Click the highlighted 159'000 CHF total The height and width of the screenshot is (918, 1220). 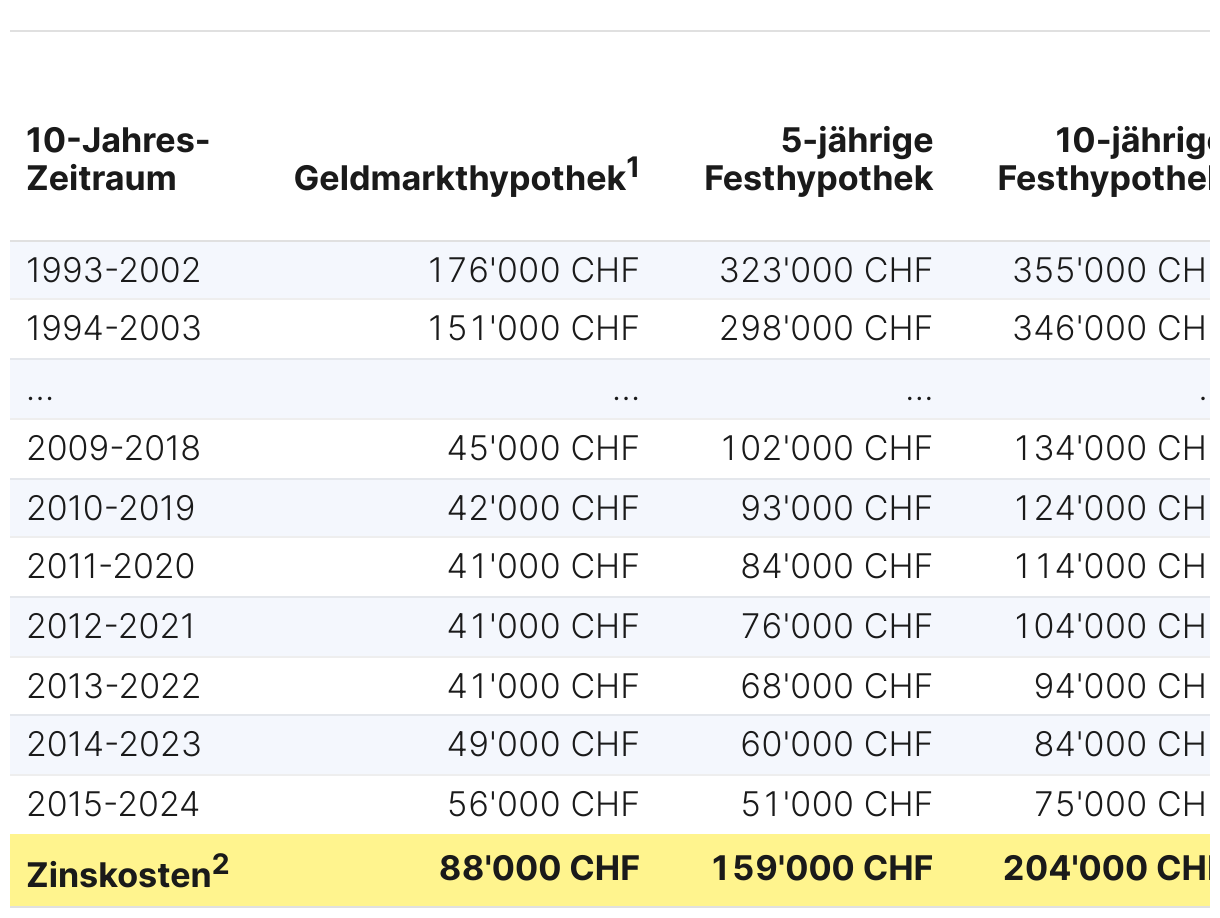(x=822, y=868)
